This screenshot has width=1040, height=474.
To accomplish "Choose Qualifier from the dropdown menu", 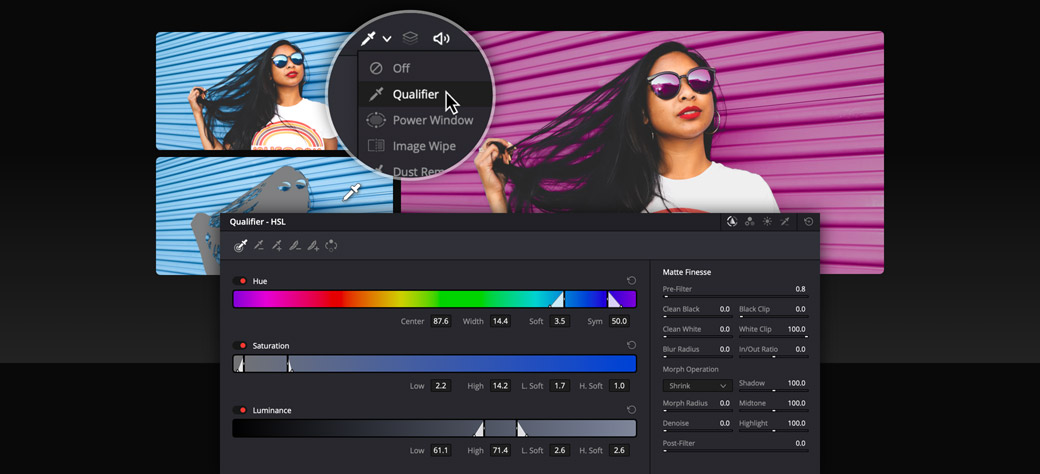I will click(x=415, y=94).
